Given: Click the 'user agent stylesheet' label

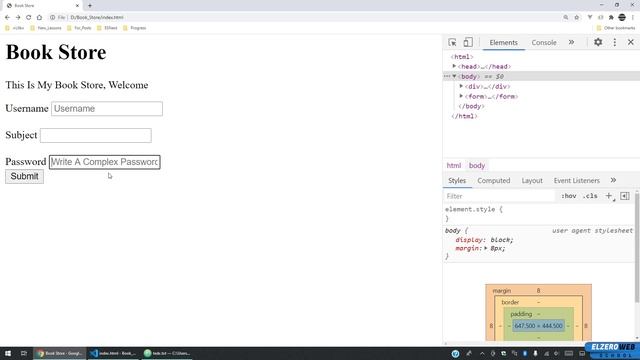Looking at the screenshot, I should pyautogui.click(x=592, y=231).
